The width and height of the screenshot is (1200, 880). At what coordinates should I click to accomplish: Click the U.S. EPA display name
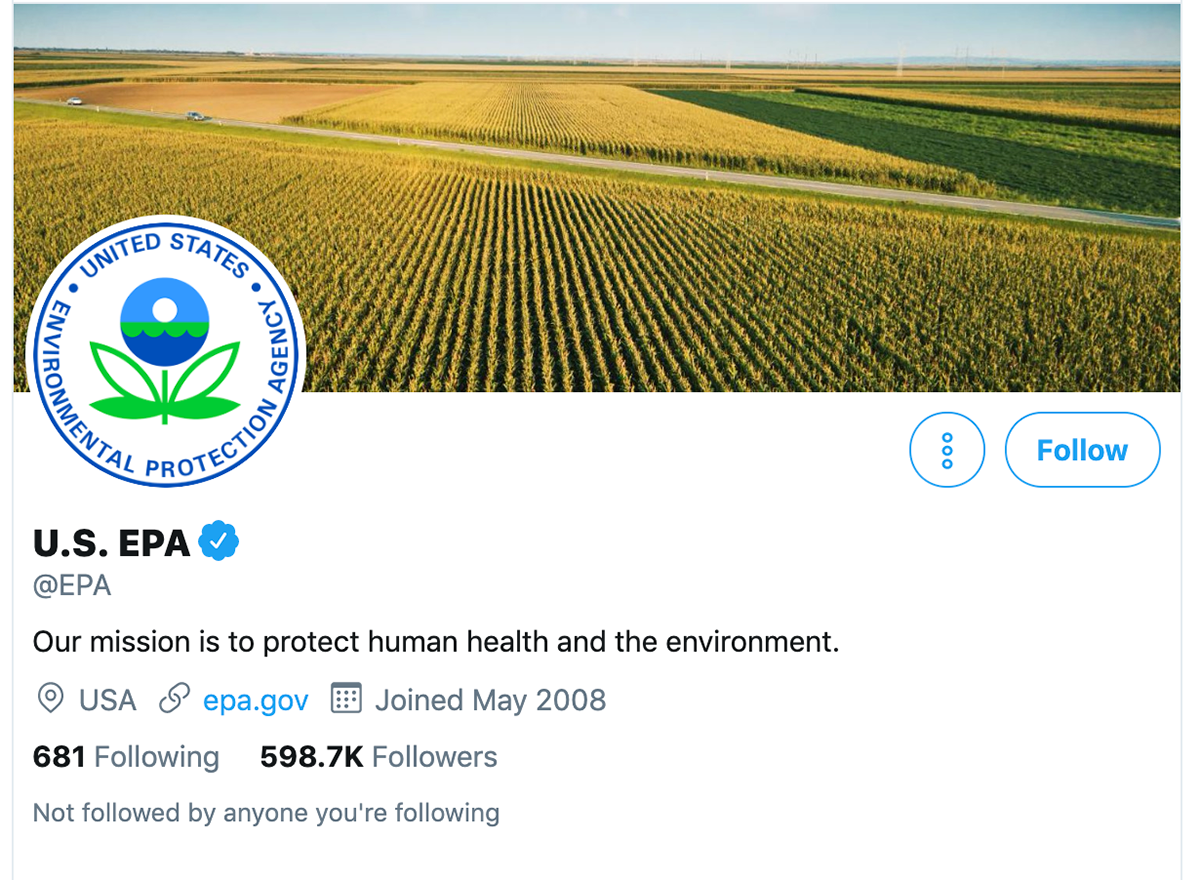tap(111, 543)
